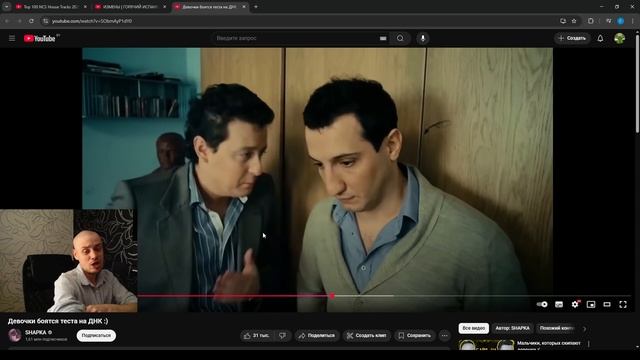
Task: Toggle theater mode view
Action: (x=607, y=304)
